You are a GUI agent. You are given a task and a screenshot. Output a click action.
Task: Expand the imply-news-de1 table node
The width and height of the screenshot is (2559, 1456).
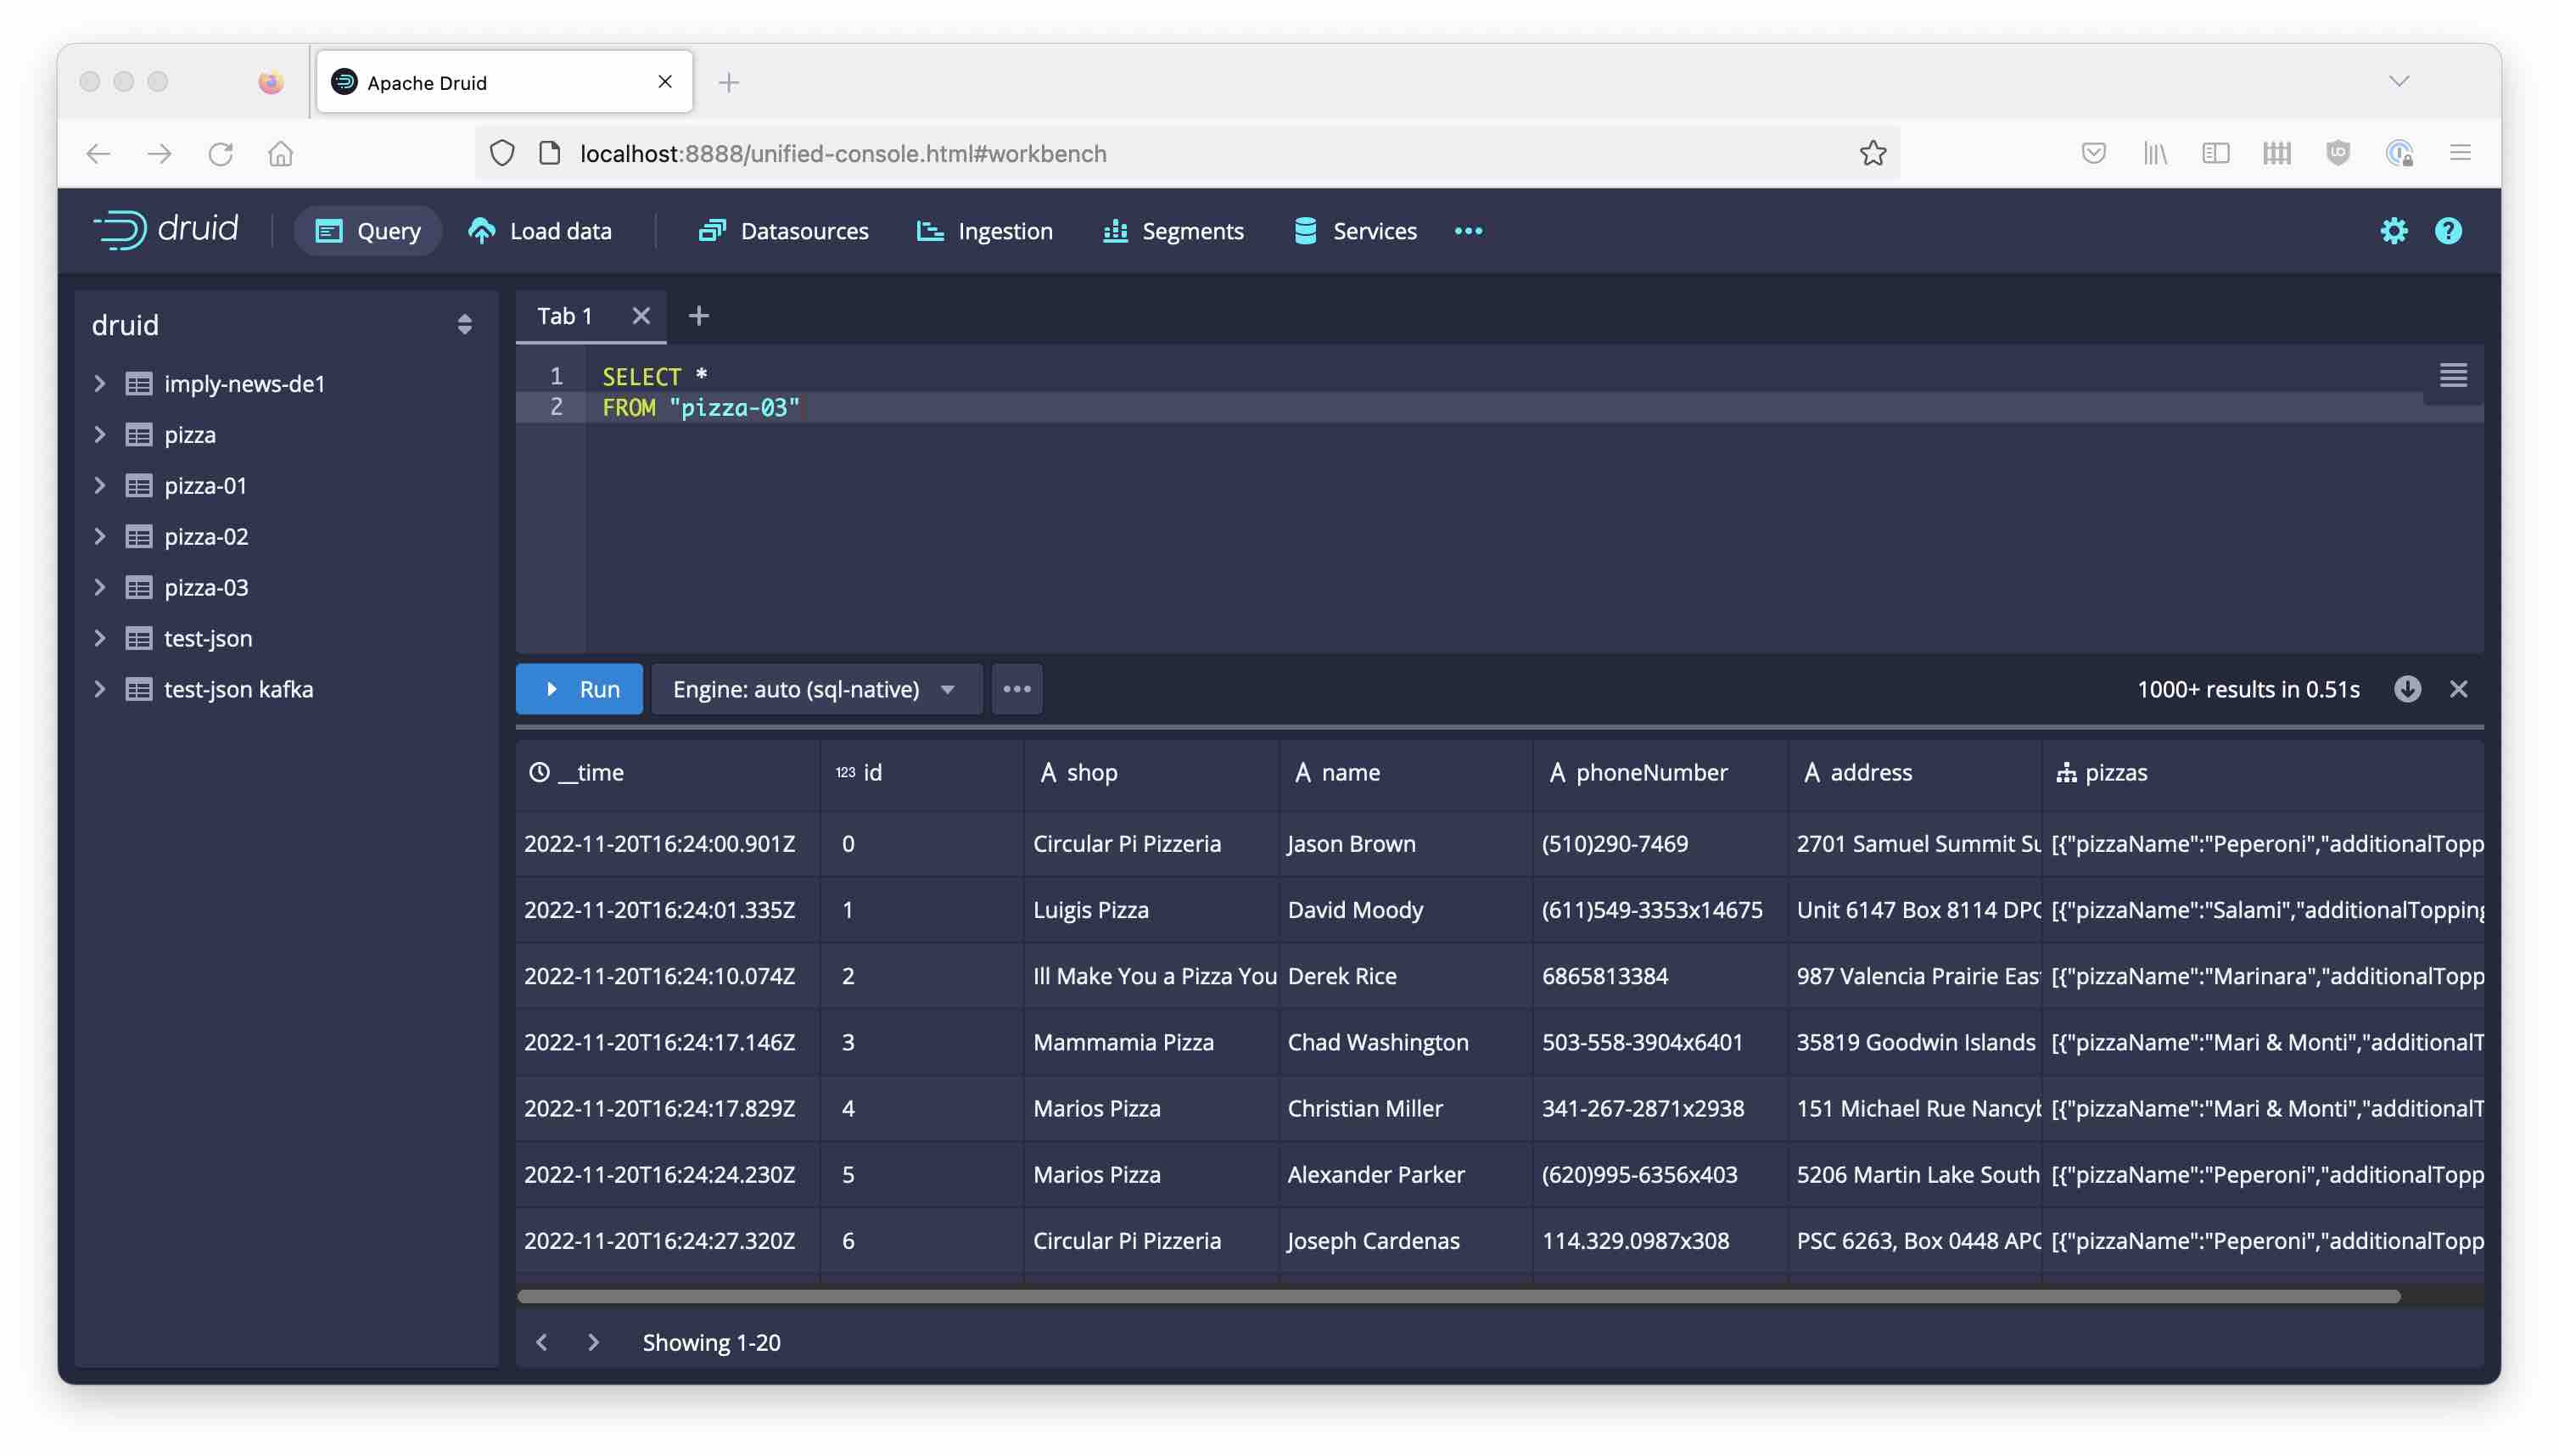(x=99, y=383)
